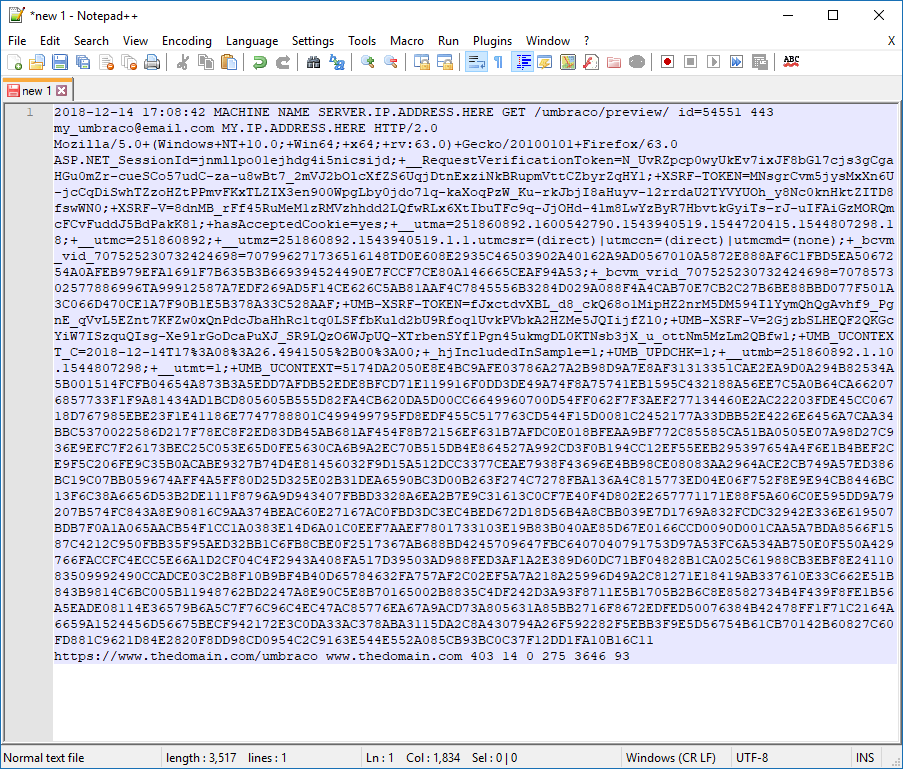
Task: Play back the recorded macro
Action: click(714, 62)
